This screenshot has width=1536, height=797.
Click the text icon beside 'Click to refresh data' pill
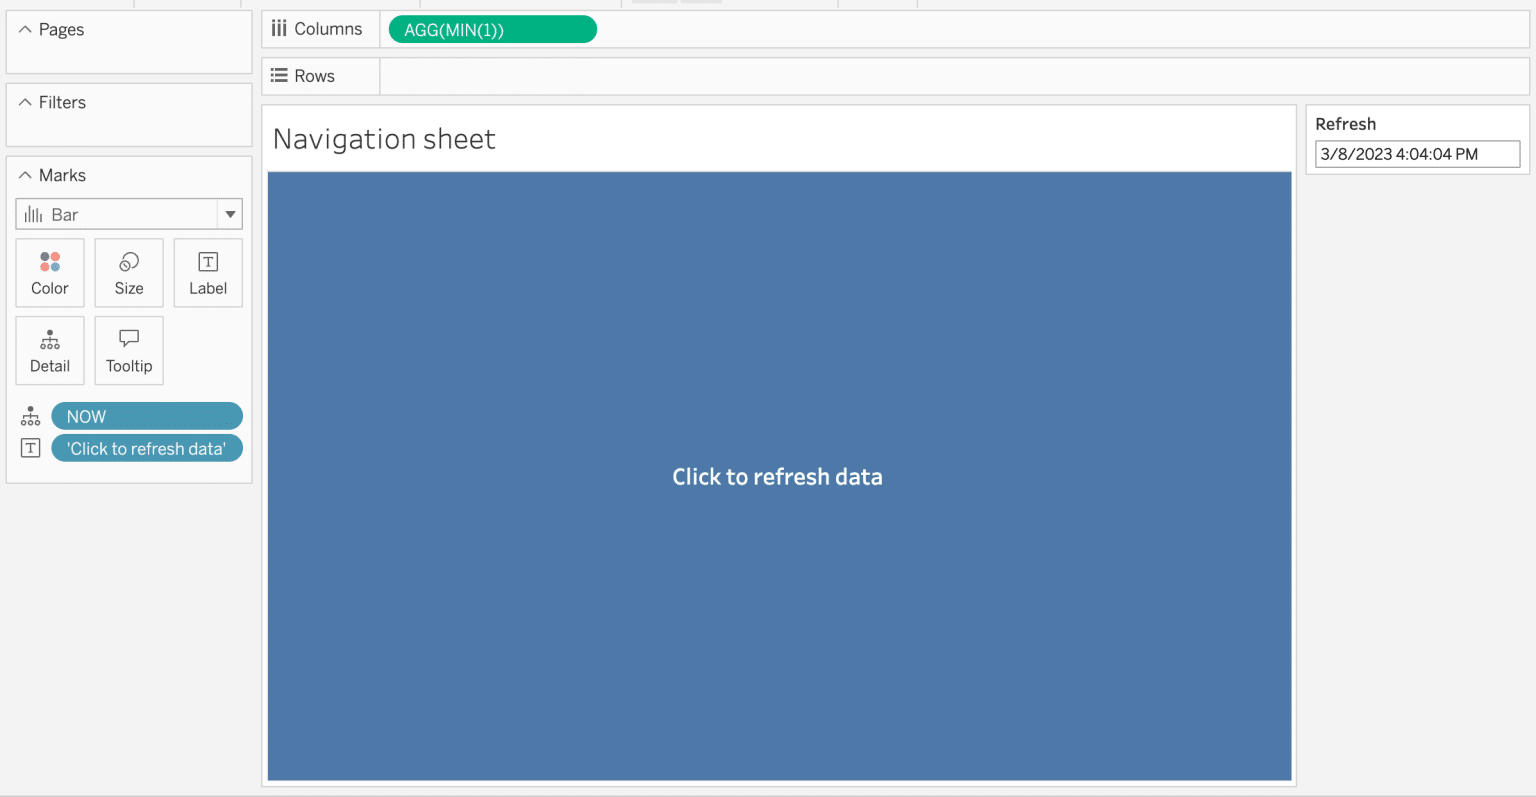[x=29, y=448]
